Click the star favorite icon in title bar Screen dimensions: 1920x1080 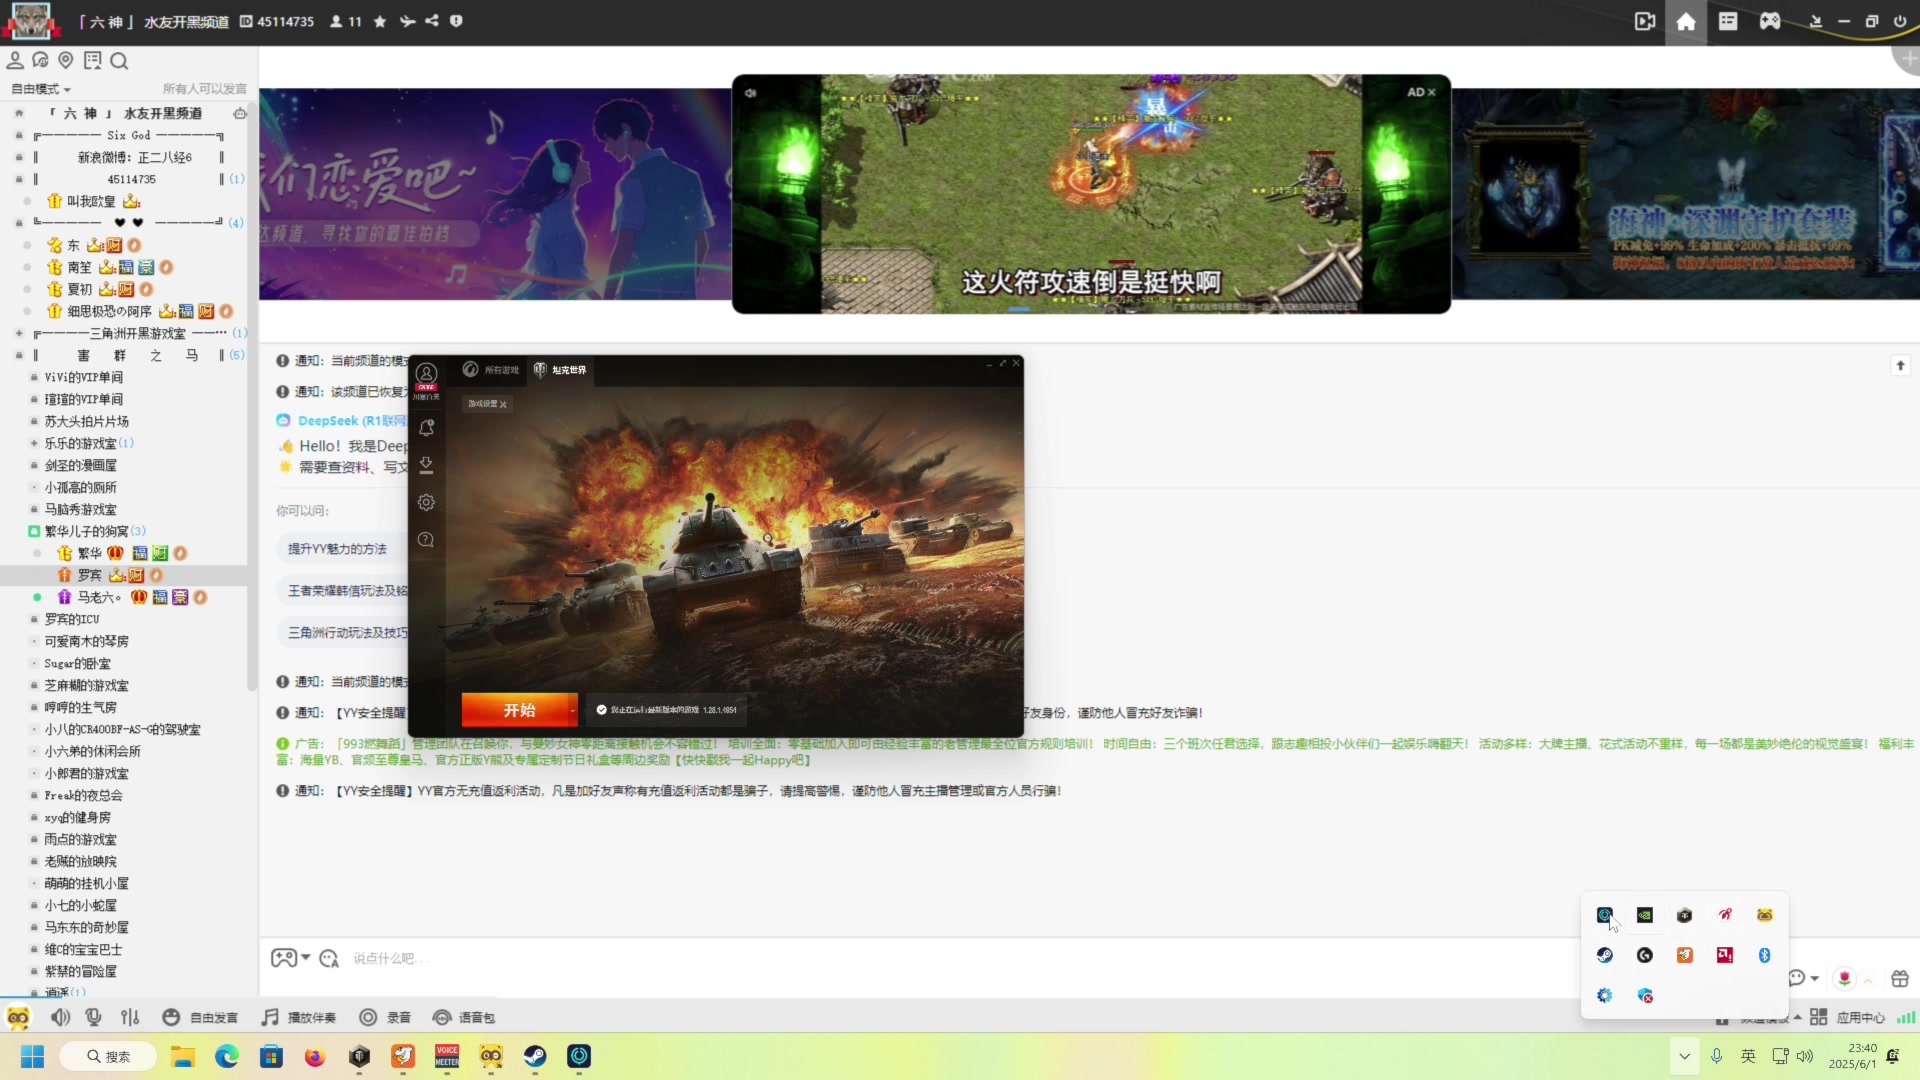pos(380,21)
